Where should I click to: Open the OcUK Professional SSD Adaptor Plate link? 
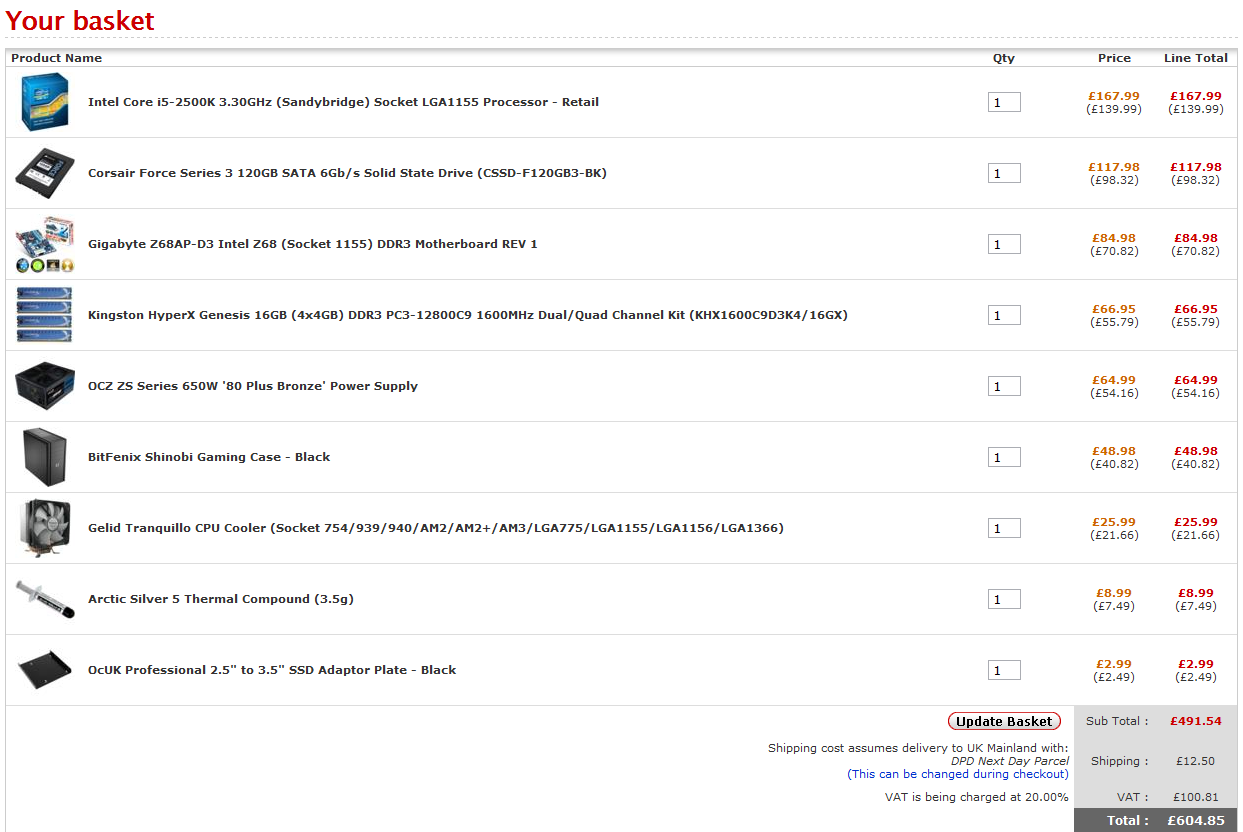point(272,670)
